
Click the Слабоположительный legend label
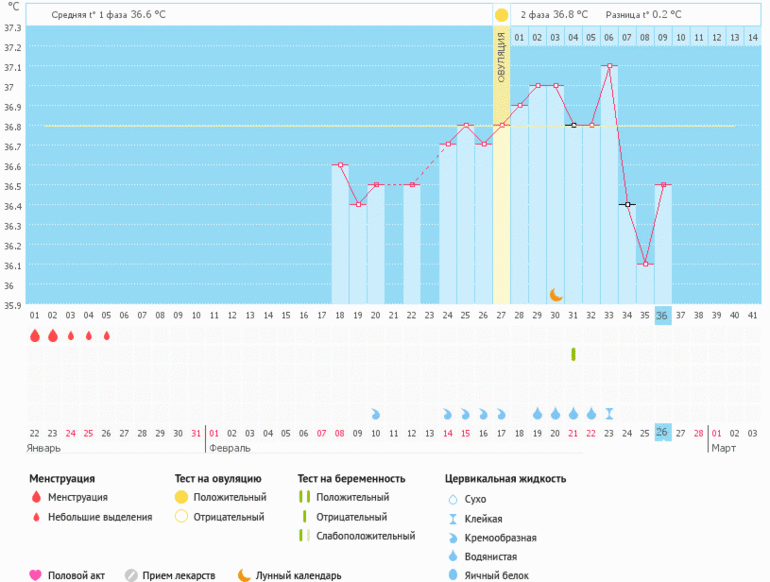point(365,536)
